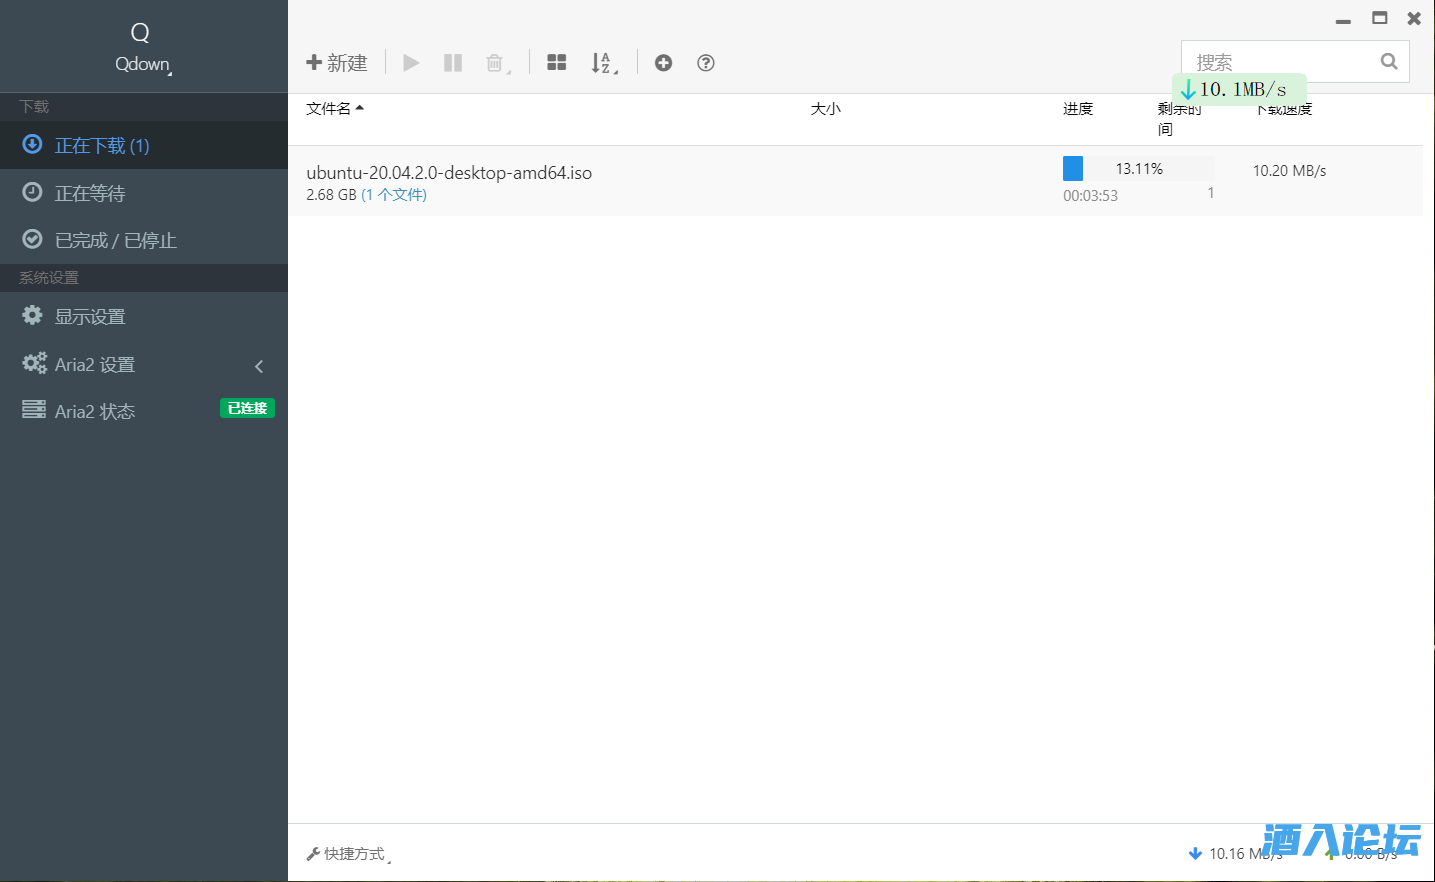Pause the selected download task

pyautogui.click(x=453, y=63)
